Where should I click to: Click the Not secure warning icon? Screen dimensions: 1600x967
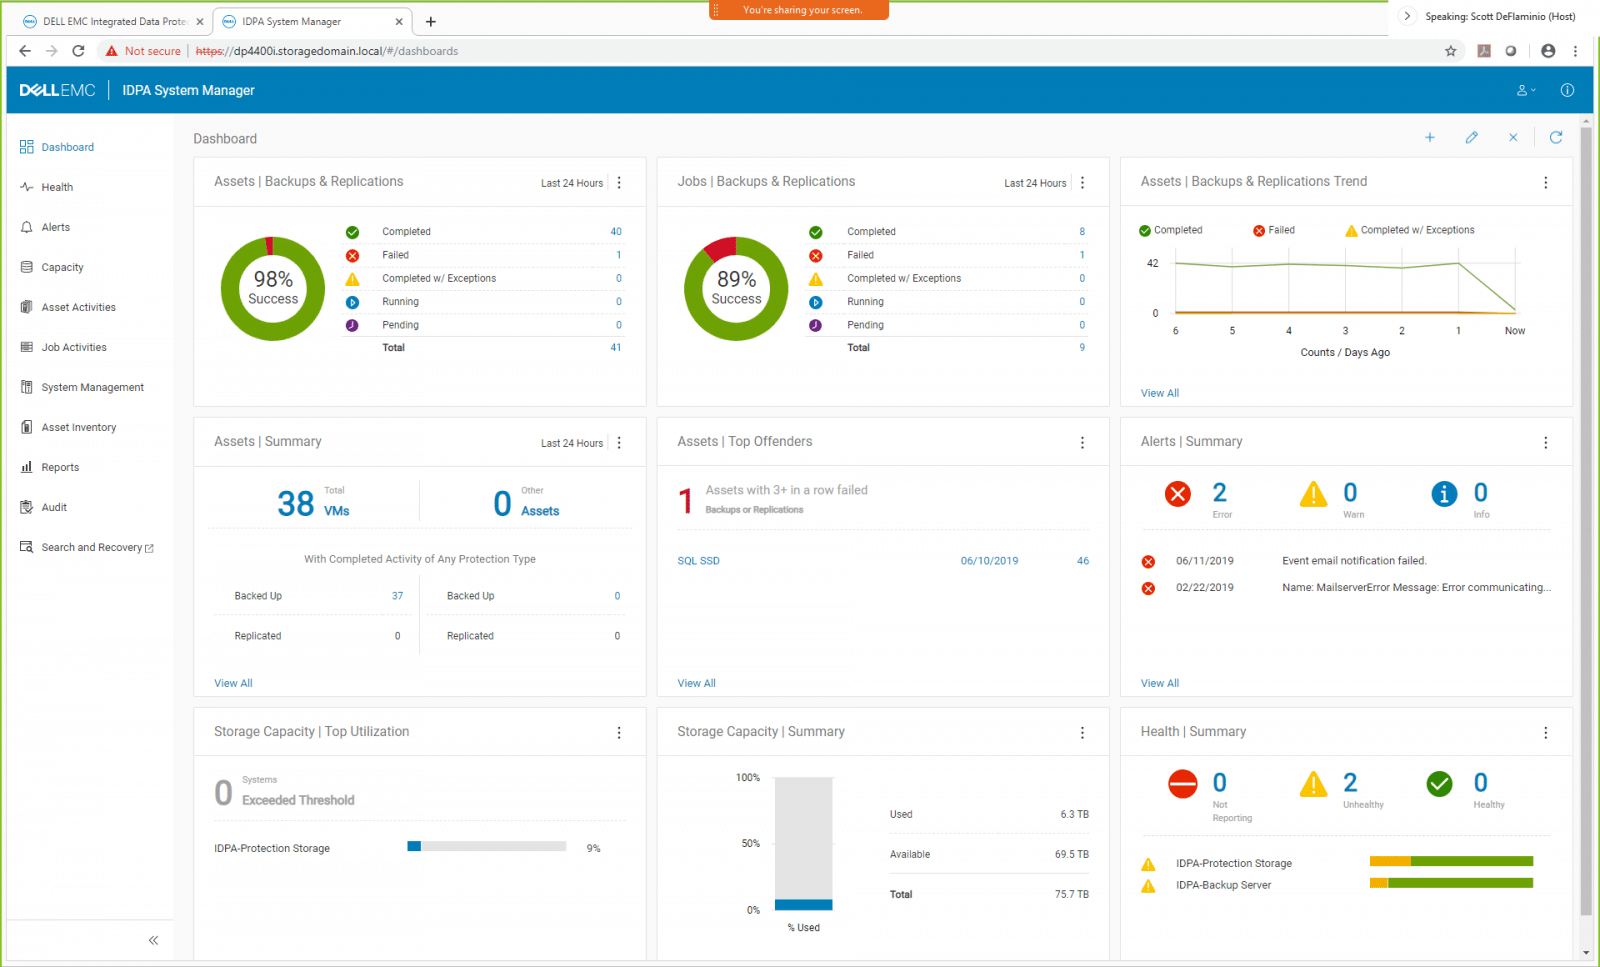111,51
